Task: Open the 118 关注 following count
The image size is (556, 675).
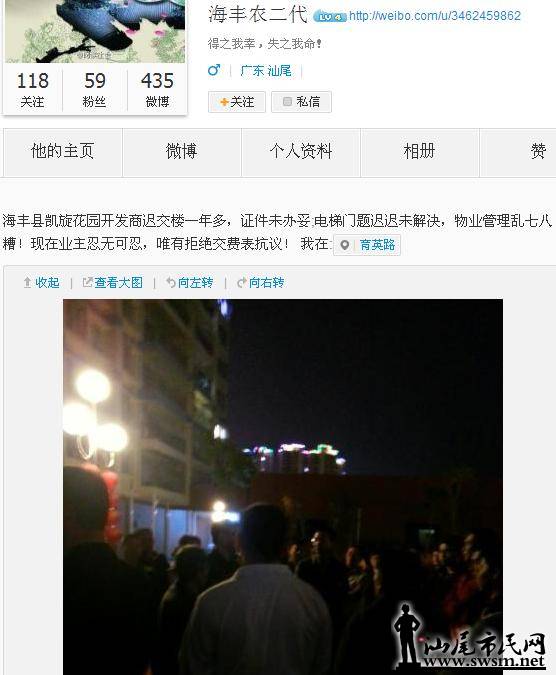Action: point(33,90)
